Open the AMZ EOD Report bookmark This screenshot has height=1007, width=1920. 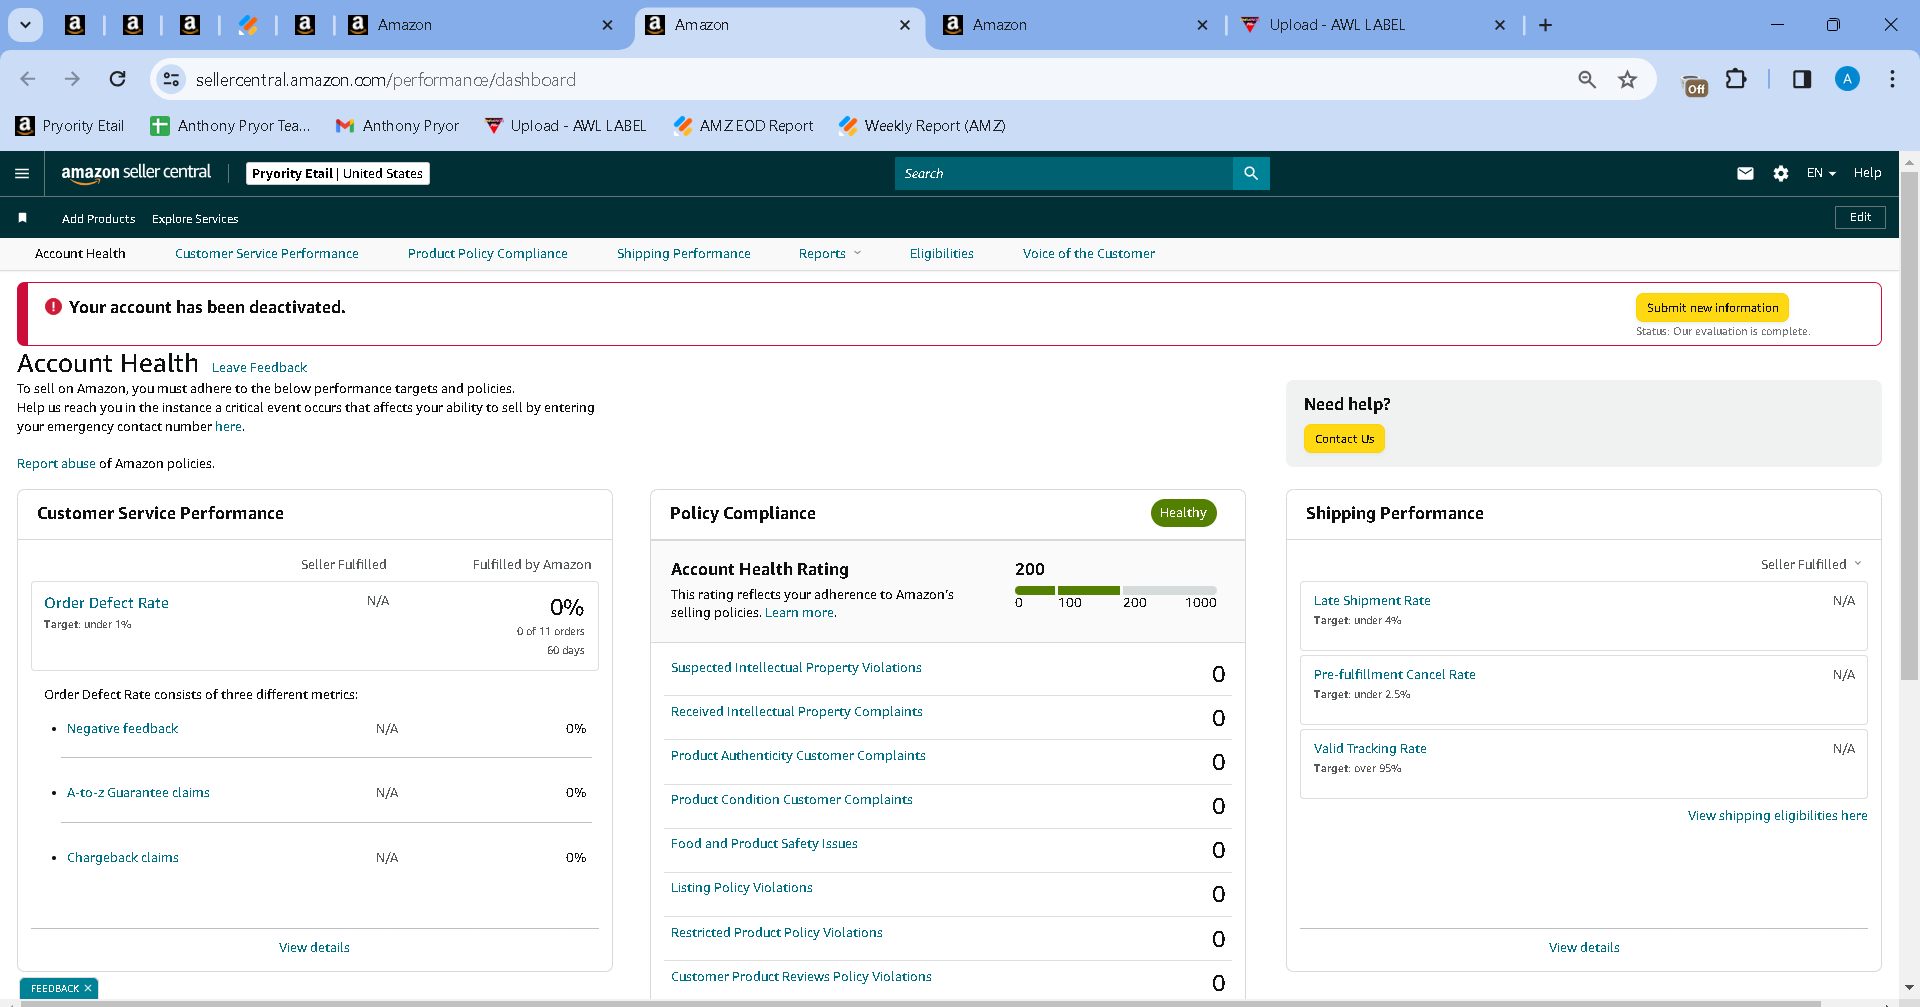click(x=743, y=126)
